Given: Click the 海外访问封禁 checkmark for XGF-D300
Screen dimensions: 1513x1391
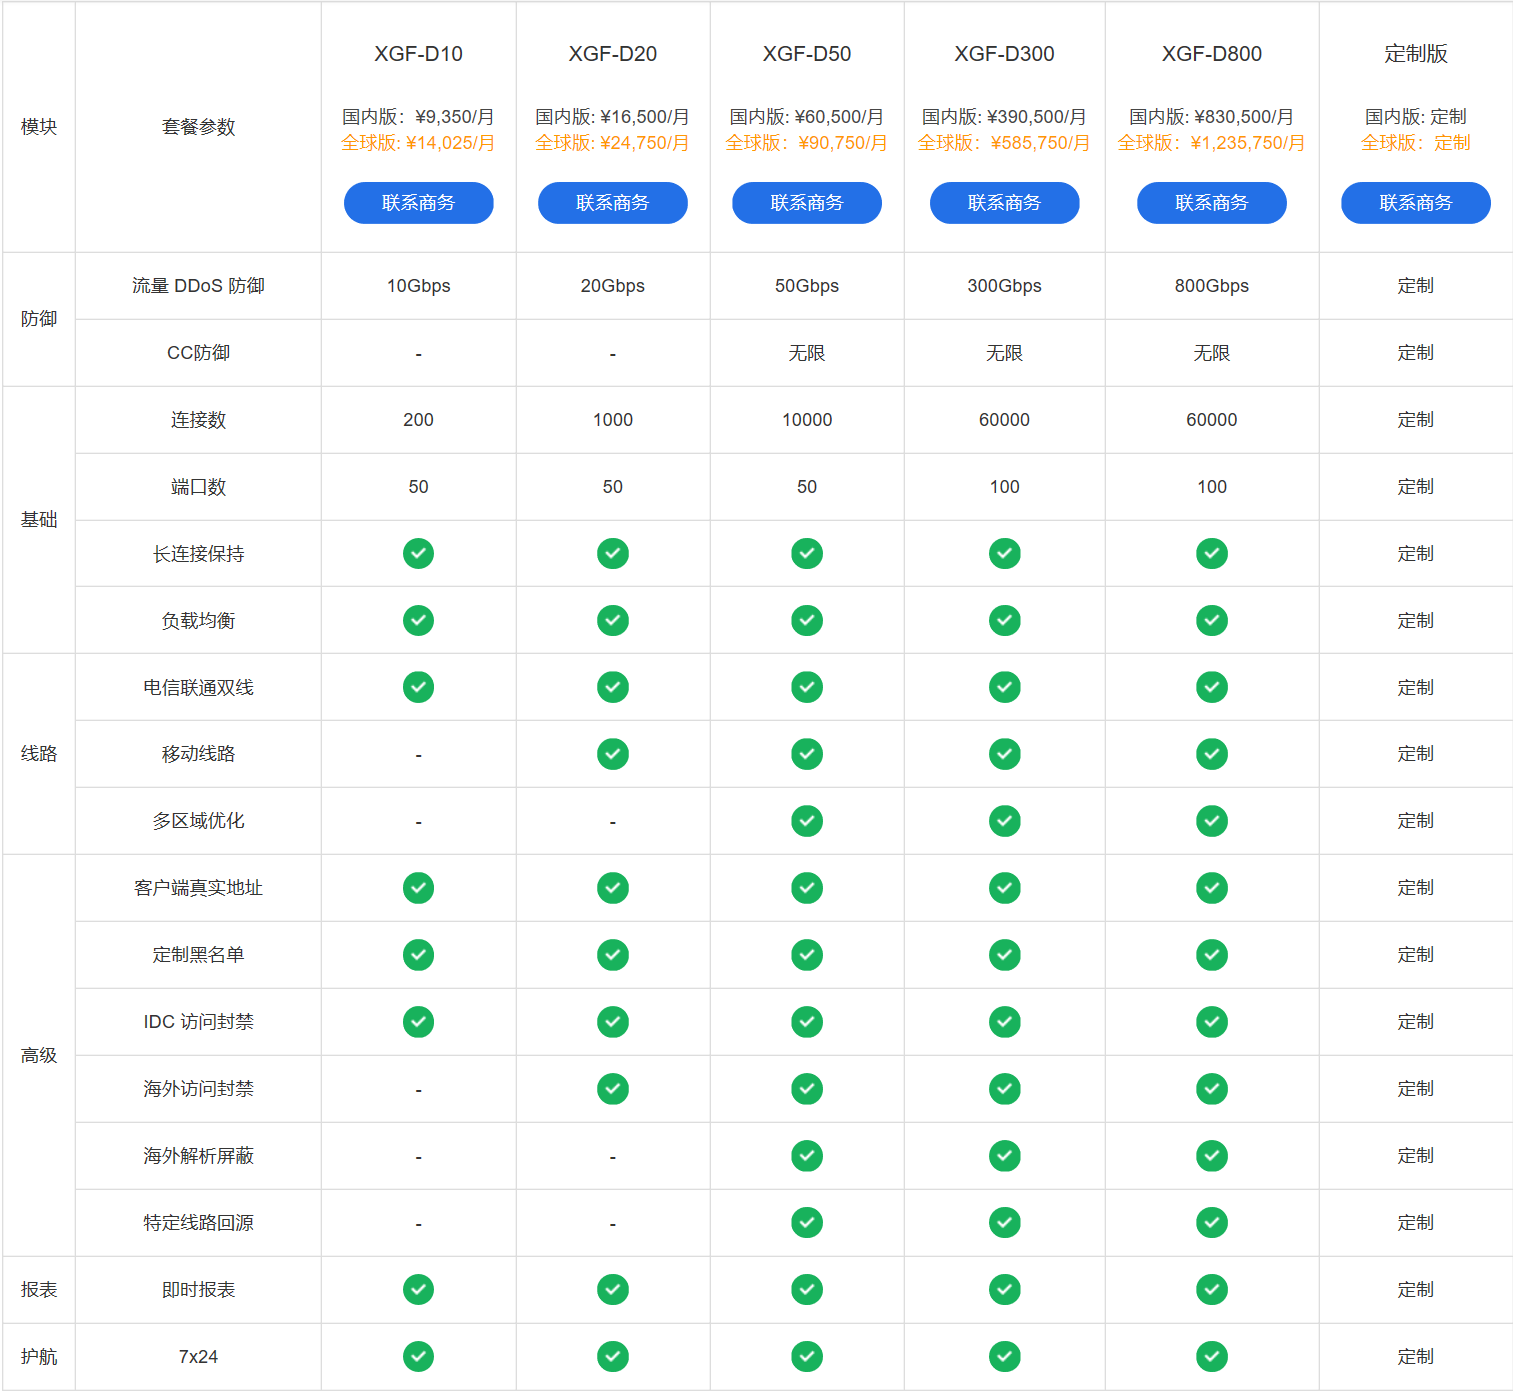Looking at the screenshot, I should coord(1004,1088).
